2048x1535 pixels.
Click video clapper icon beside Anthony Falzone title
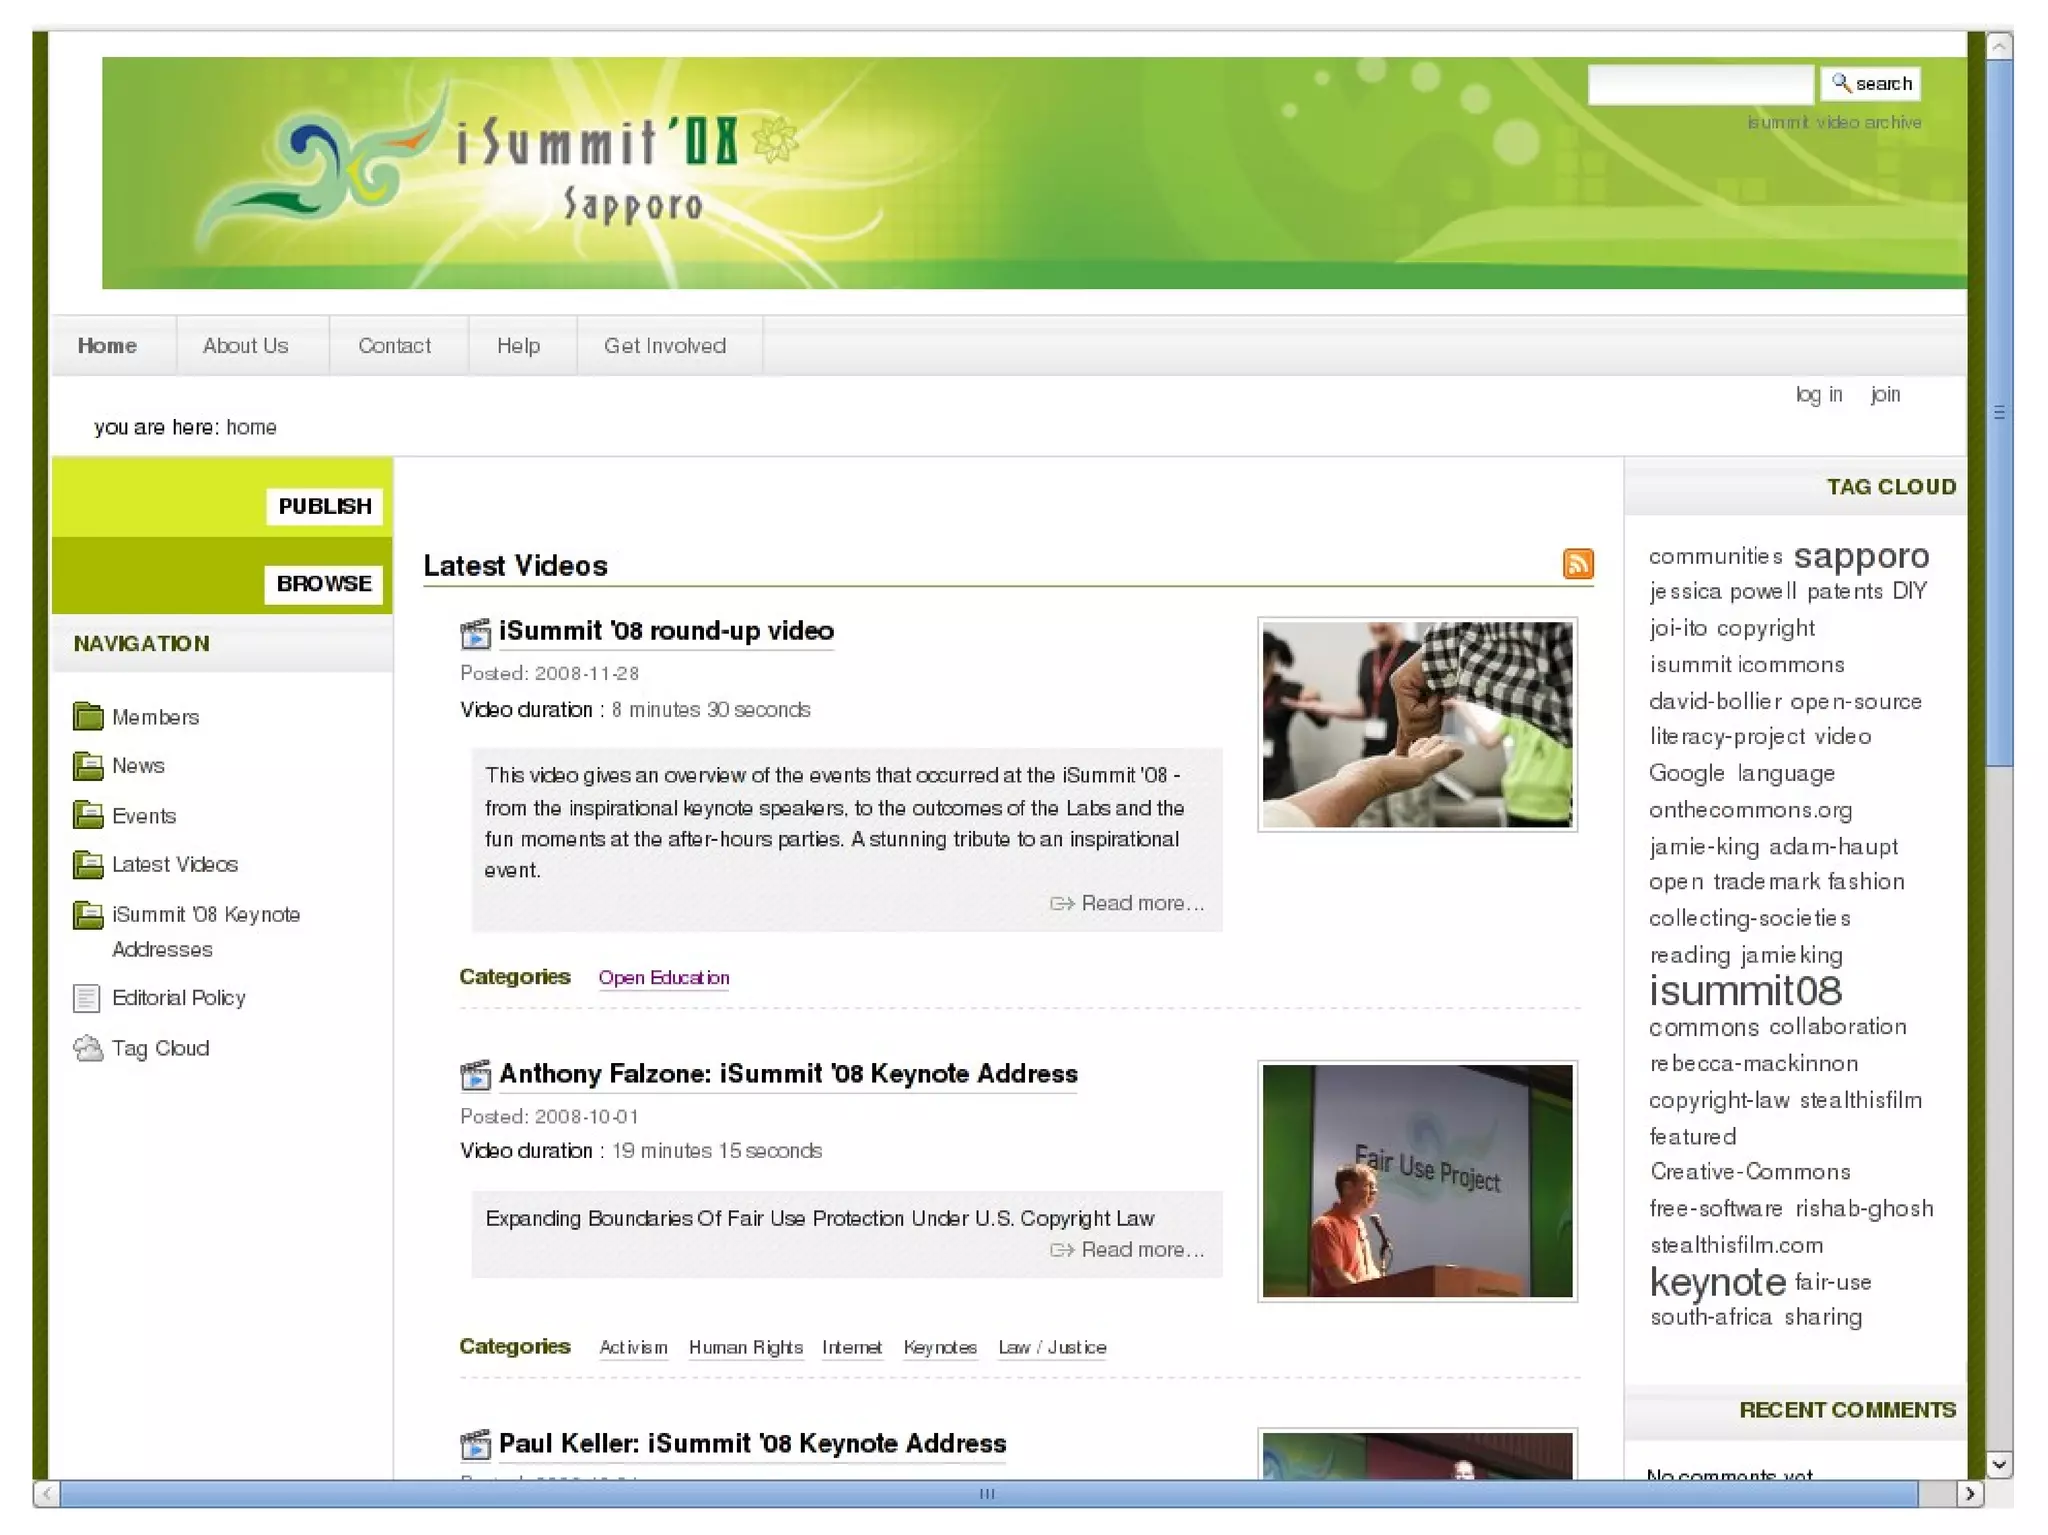click(475, 1075)
